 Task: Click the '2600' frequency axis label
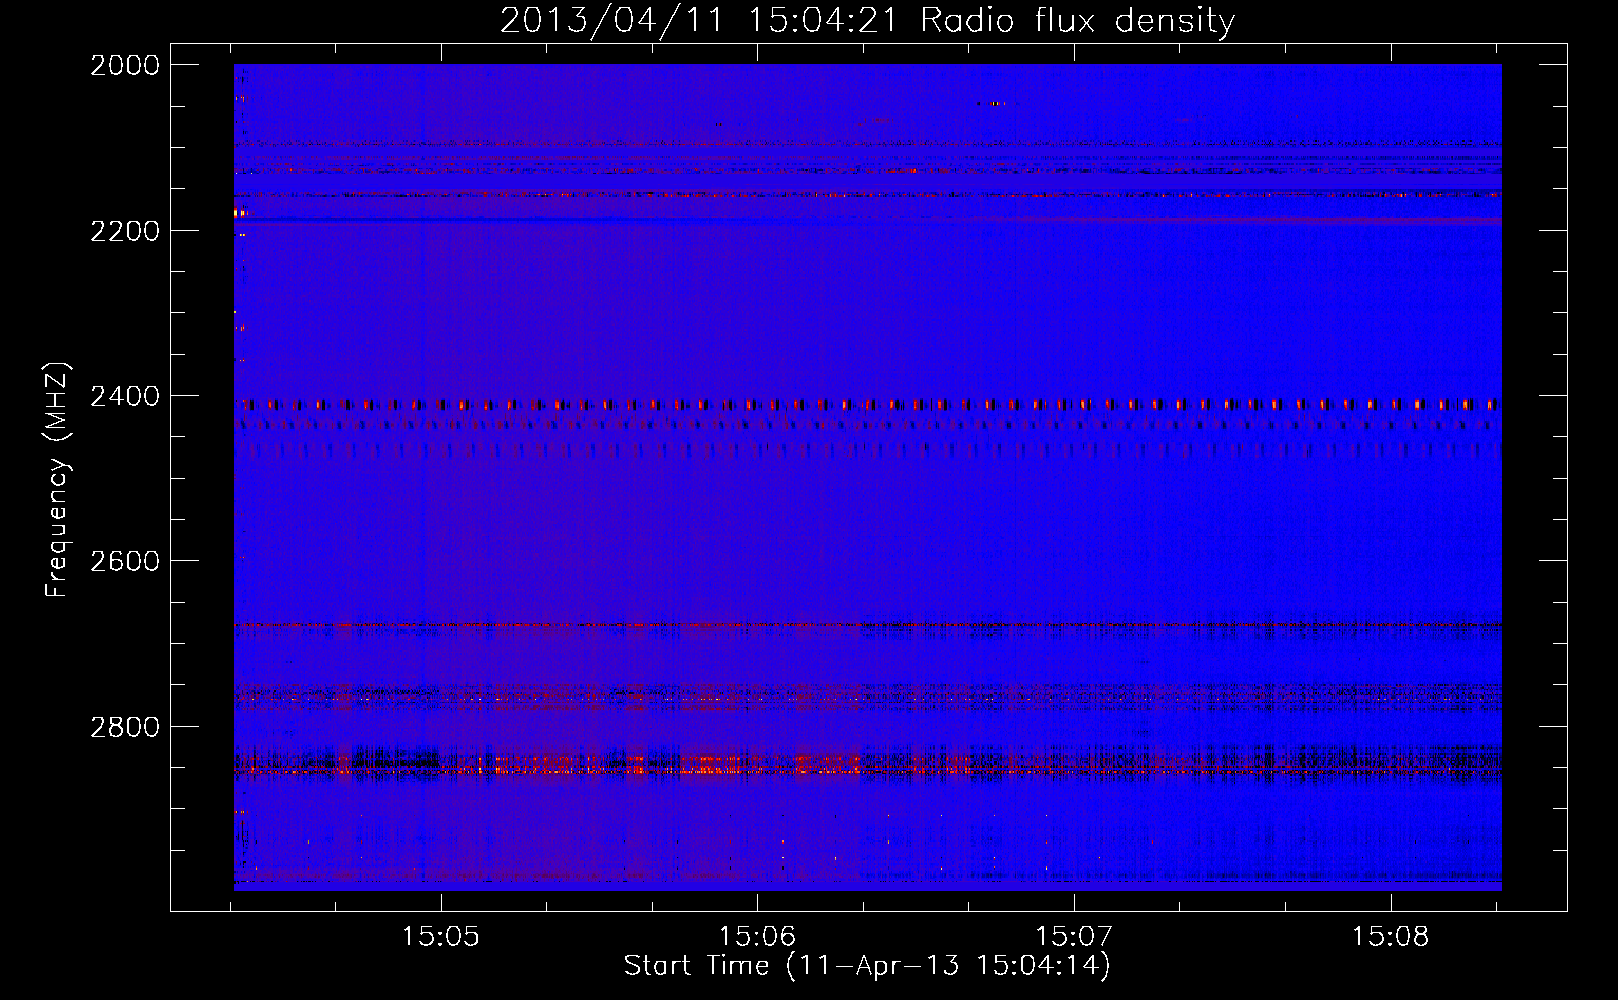pyautogui.click(x=125, y=561)
